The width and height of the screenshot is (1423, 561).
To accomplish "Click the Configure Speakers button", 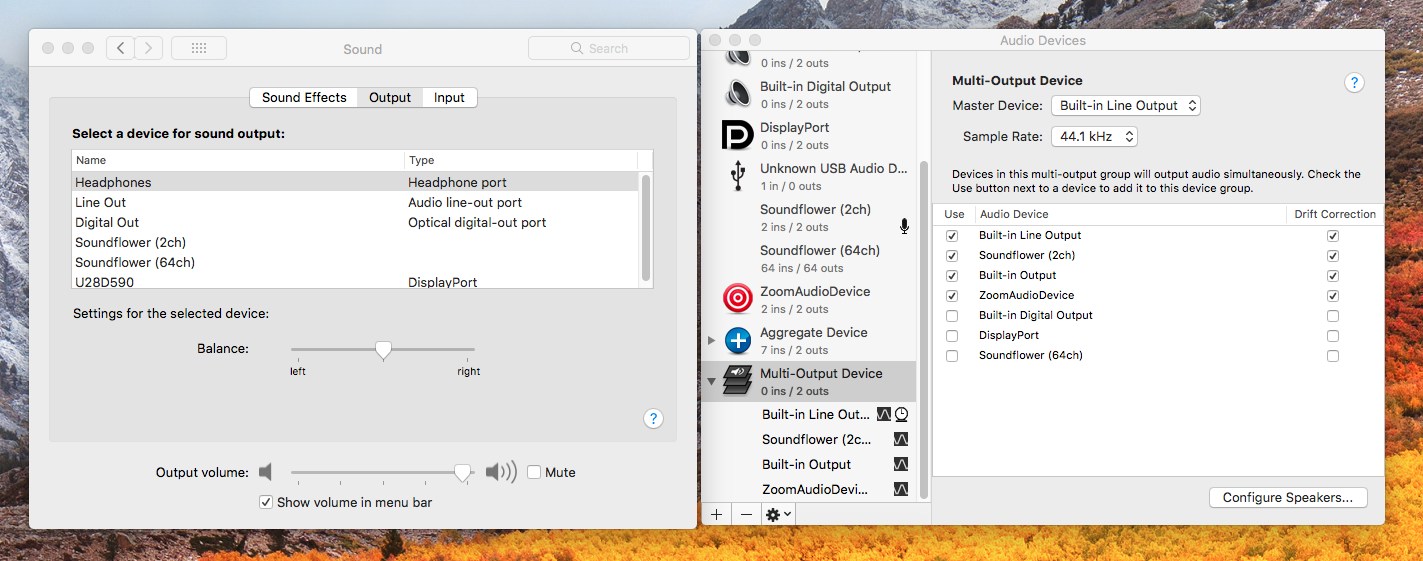I will pos(1288,497).
